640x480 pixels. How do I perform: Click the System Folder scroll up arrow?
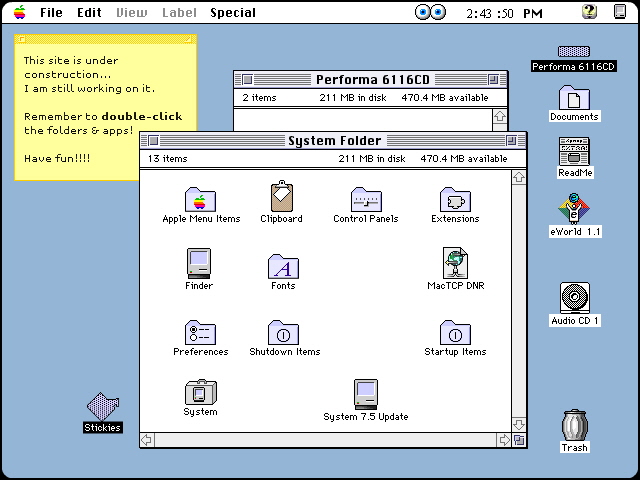click(x=519, y=177)
